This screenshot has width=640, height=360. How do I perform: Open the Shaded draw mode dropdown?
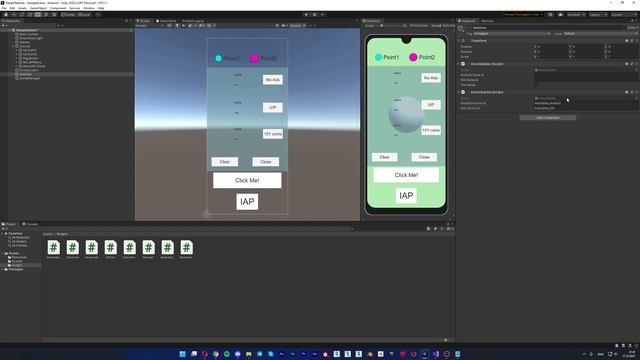click(149, 26)
